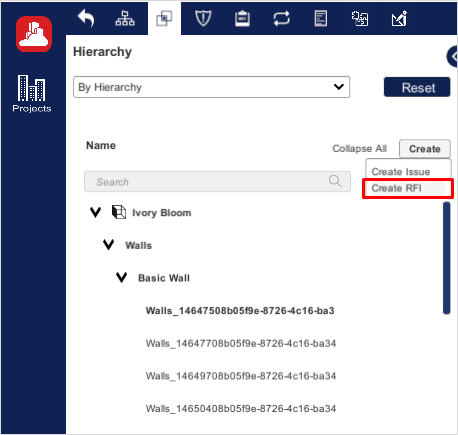Click the clipboard RFI icon in toolbar
Image resolution: width=458 pixels, height=435 pixels.
coord(242,18)
